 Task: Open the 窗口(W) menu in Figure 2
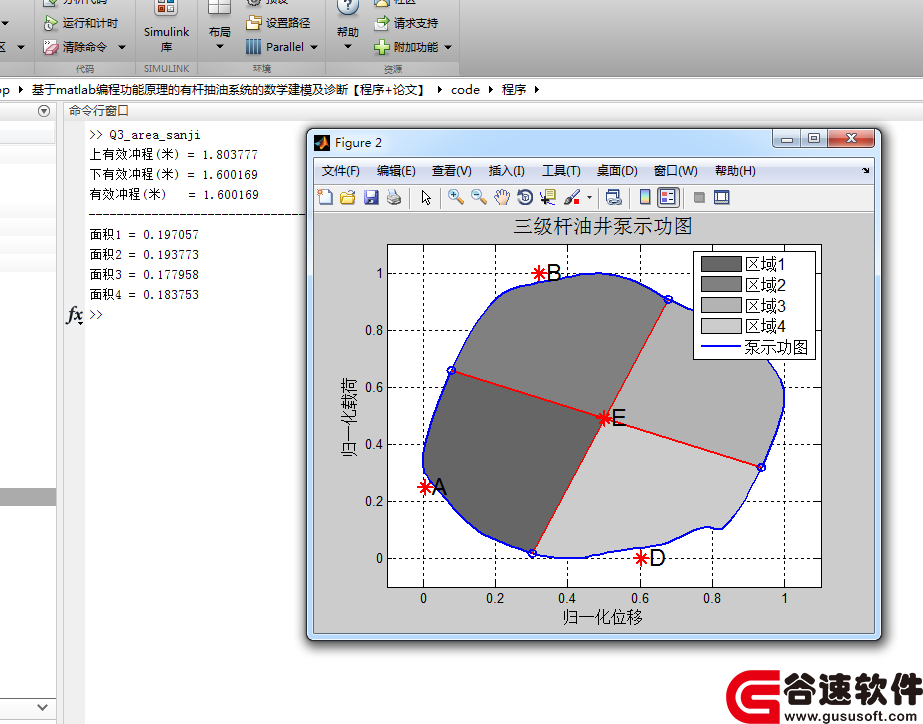(x=676, y=171)
